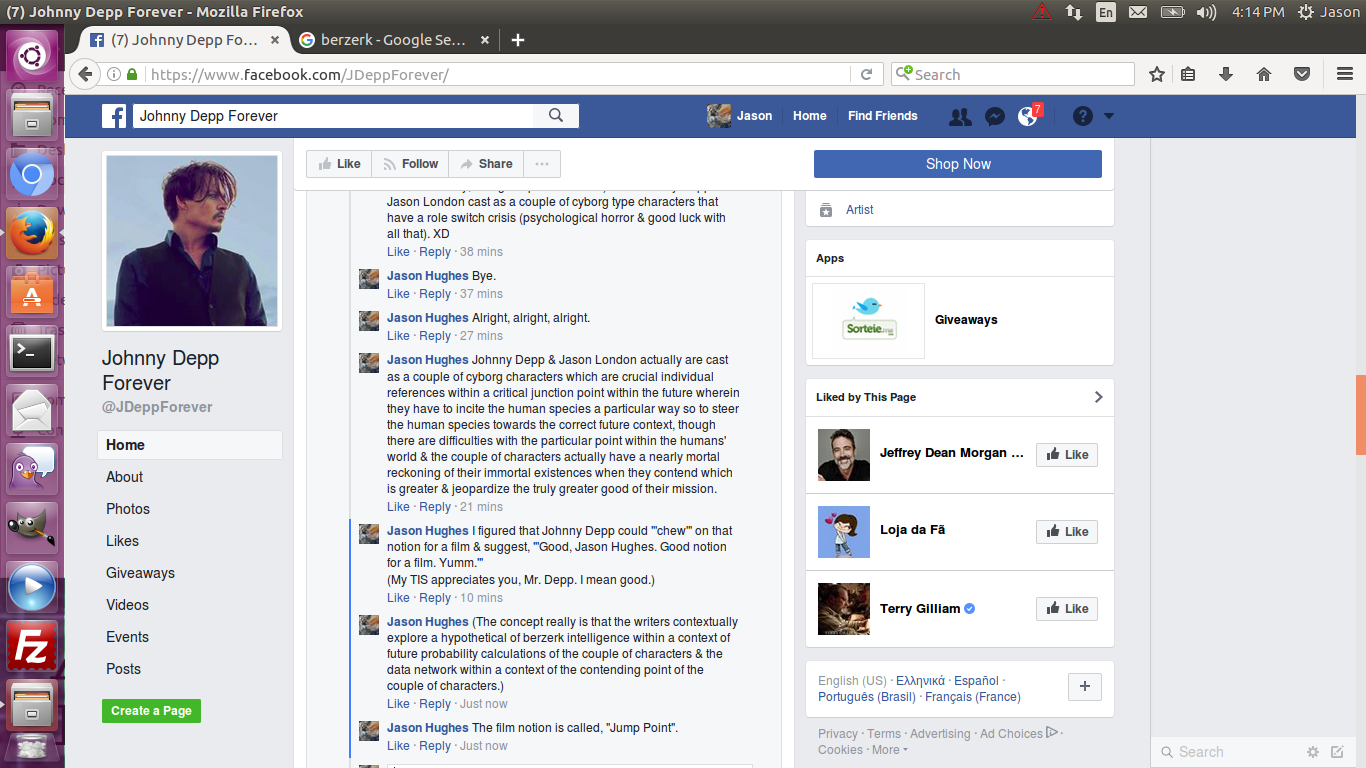Click the site security padlock icon

(x=132, y=74)
